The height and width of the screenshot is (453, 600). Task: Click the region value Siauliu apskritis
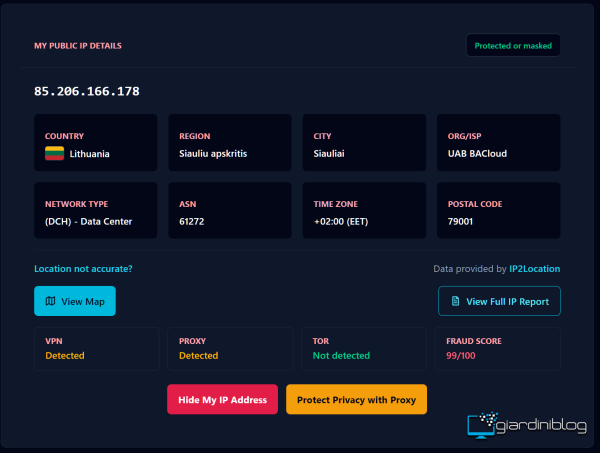(213, 154)
